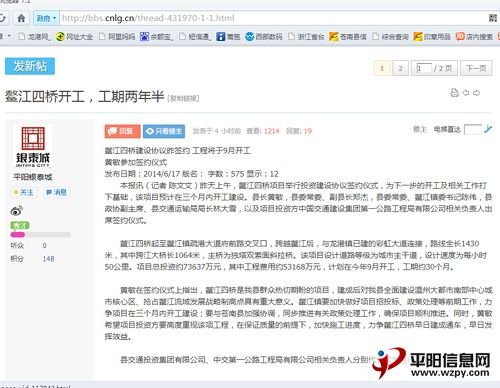Go to previous thread arrow icon

pos(466,93)
